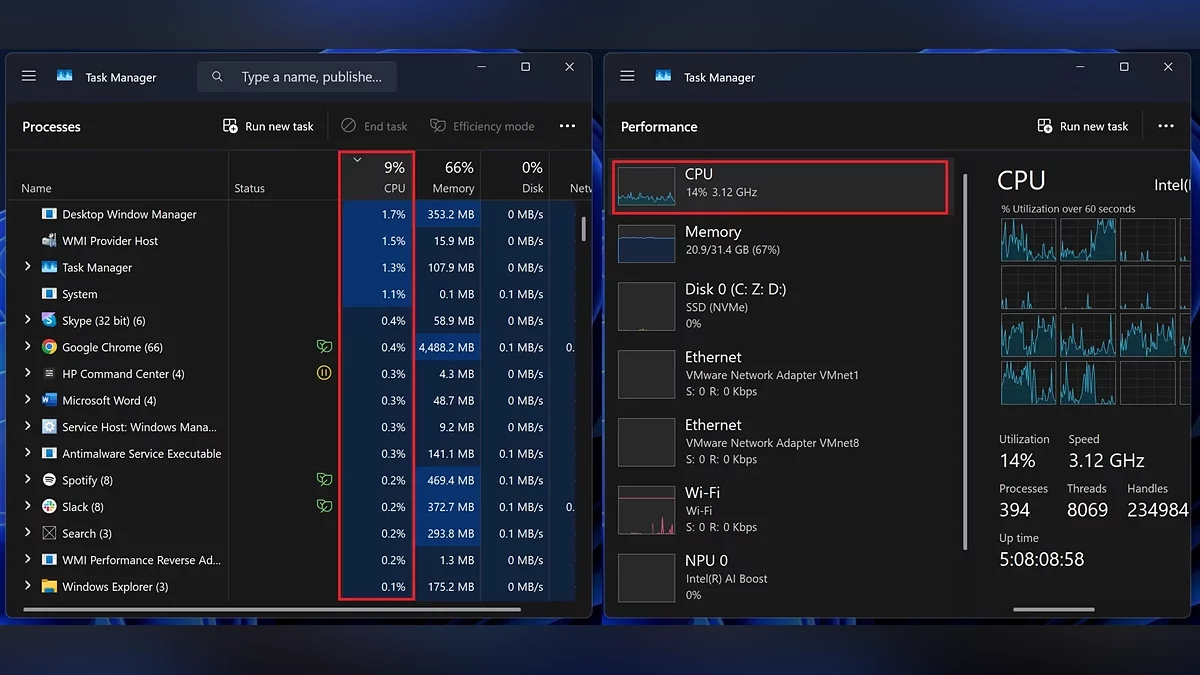Expand the Task Manager process group
The height and width of the screenshot is (675, 1200).
[x=28, y=267]
